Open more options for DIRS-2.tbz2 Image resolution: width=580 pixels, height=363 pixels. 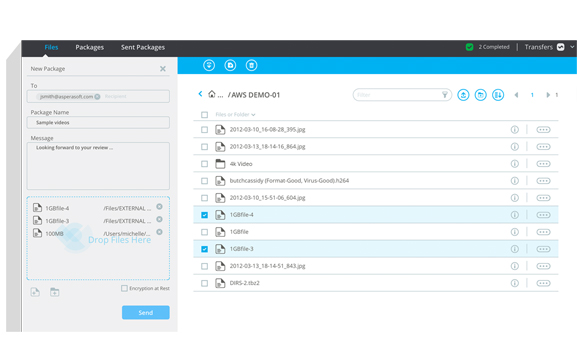543,283
